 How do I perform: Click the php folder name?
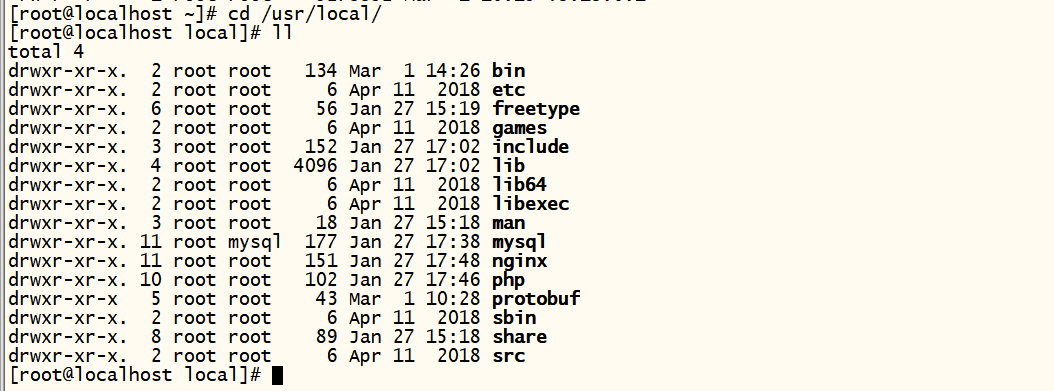(x=508, y=280)
